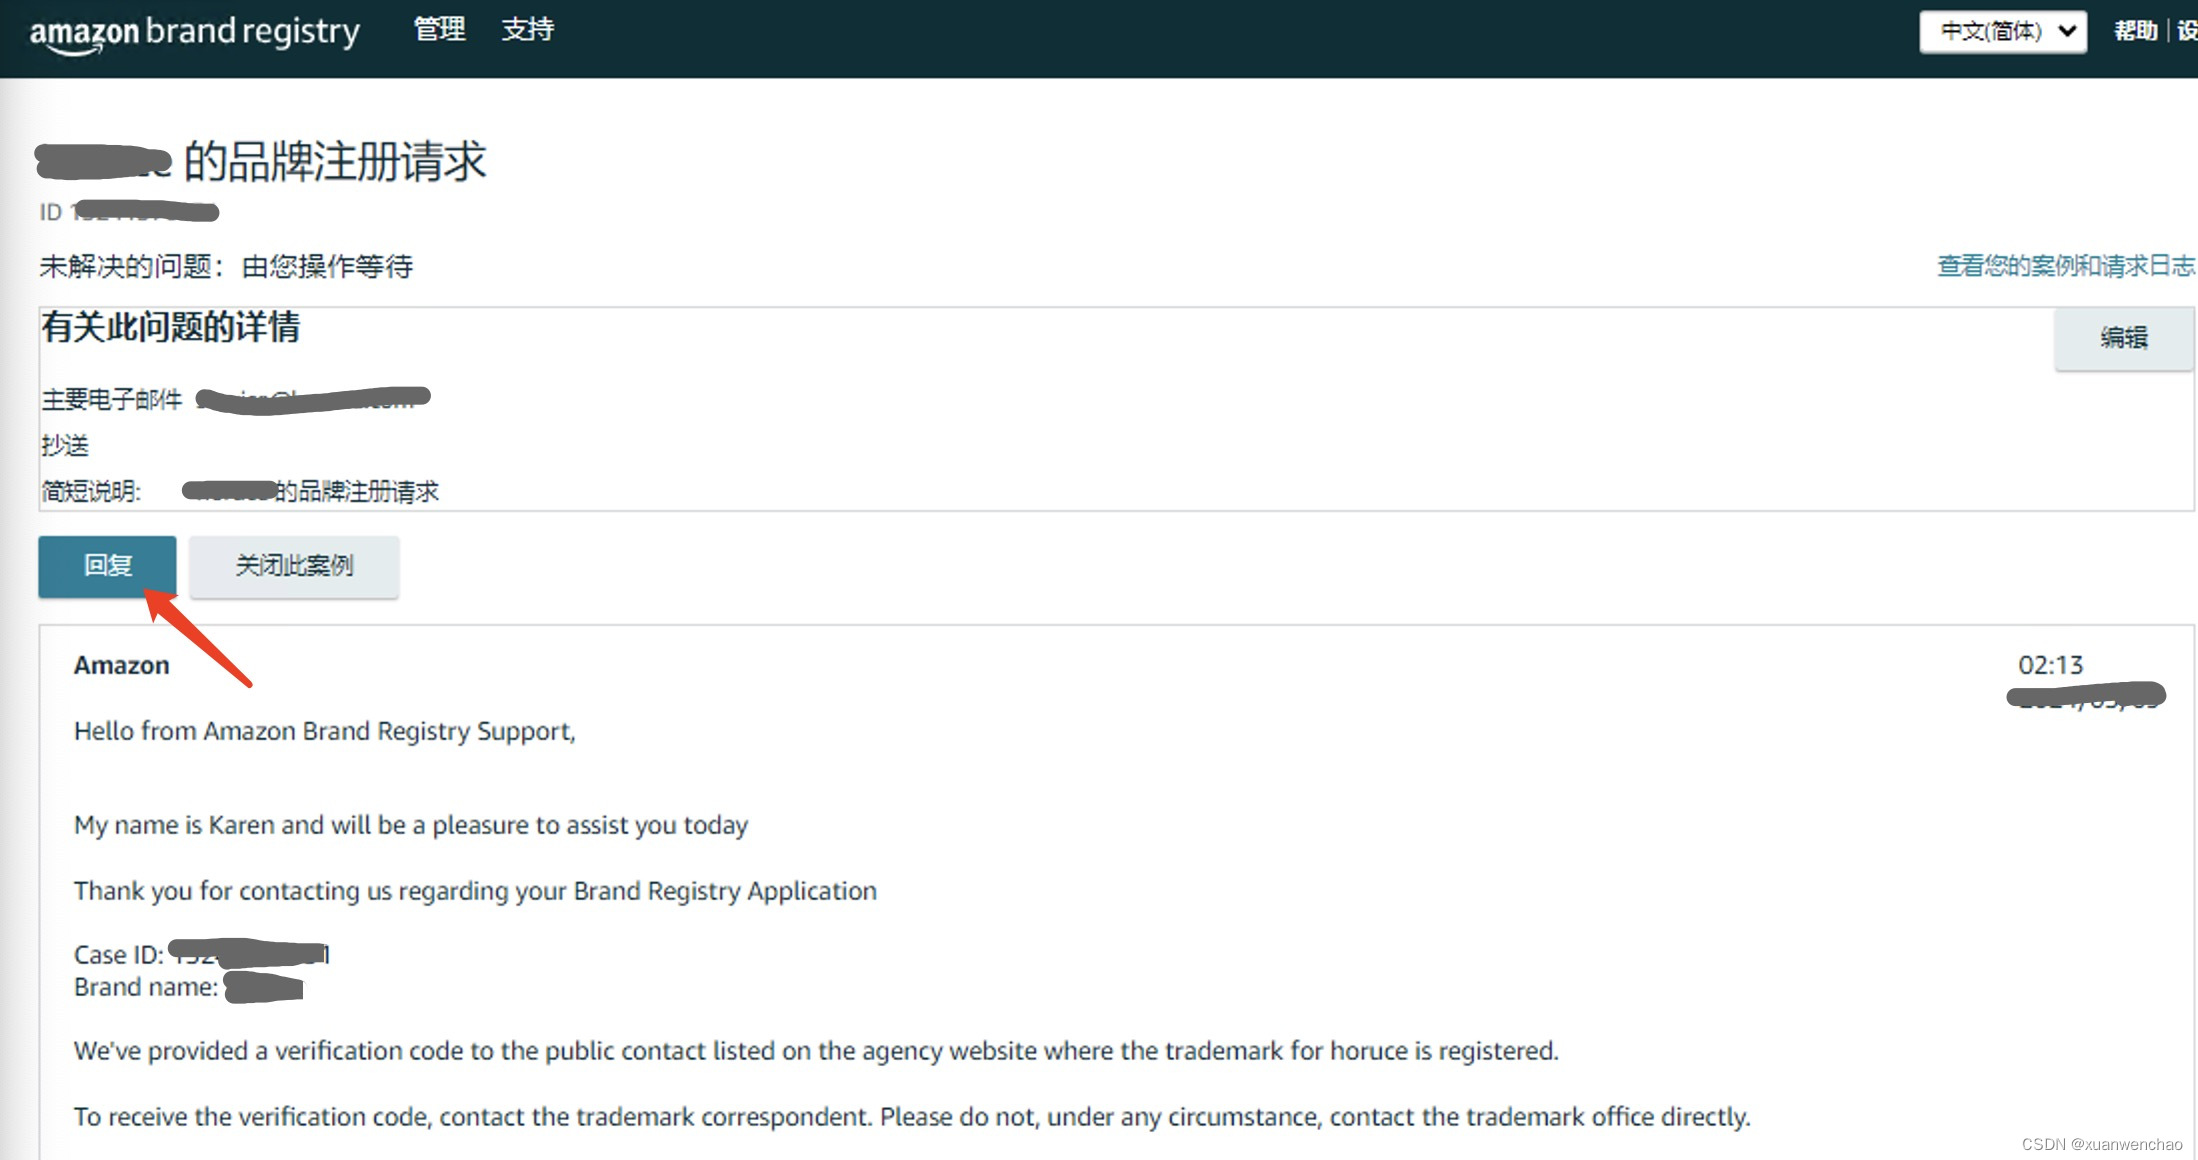
Task: Click the language dropdown chevron arrow
Action: coord(2068,32)
